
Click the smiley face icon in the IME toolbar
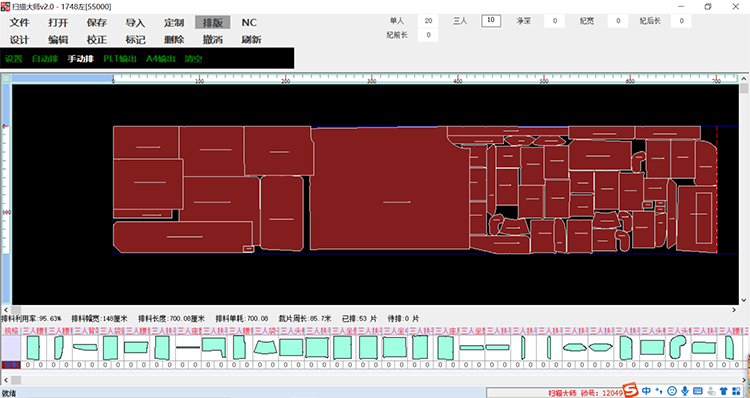(x=672, y=391)
